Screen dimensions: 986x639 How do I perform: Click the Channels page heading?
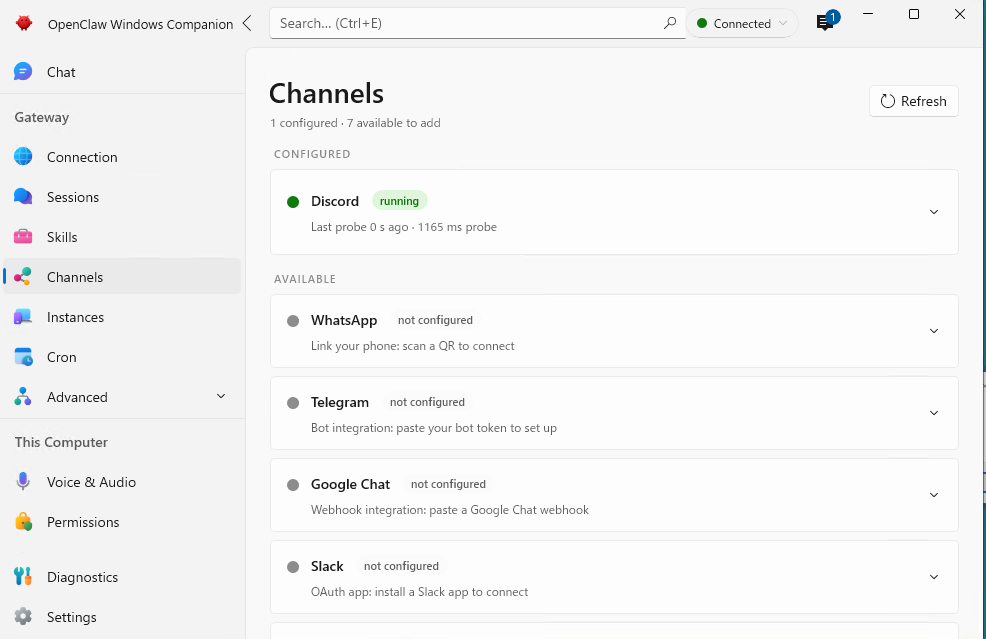pos(326,93)
